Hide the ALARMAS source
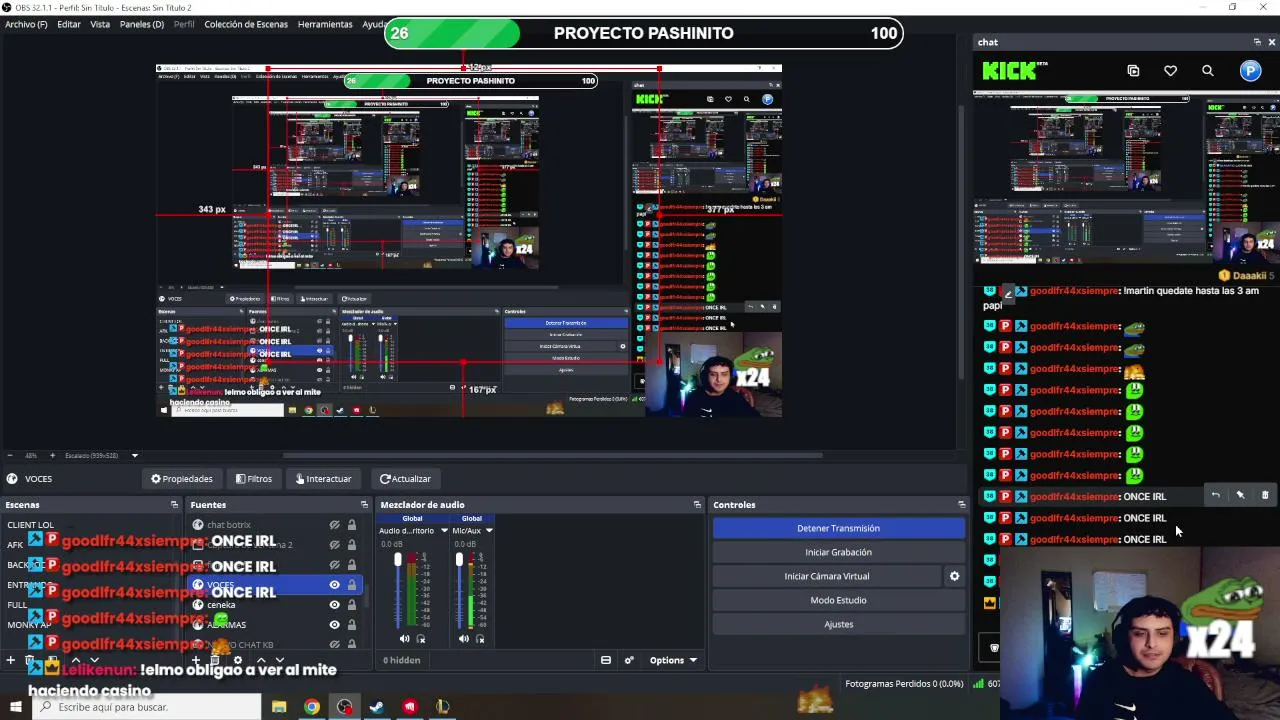Viewport: 1280px width, 720px height. (x=335, y=625)
